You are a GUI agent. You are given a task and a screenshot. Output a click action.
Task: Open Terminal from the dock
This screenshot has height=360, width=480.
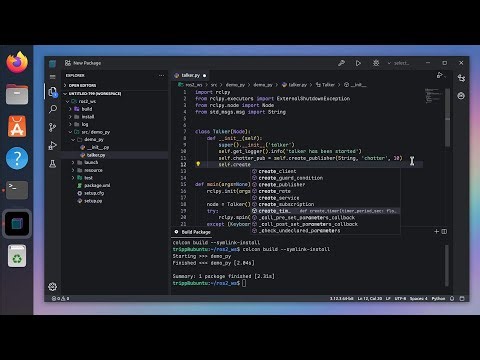tap(17, 190)
